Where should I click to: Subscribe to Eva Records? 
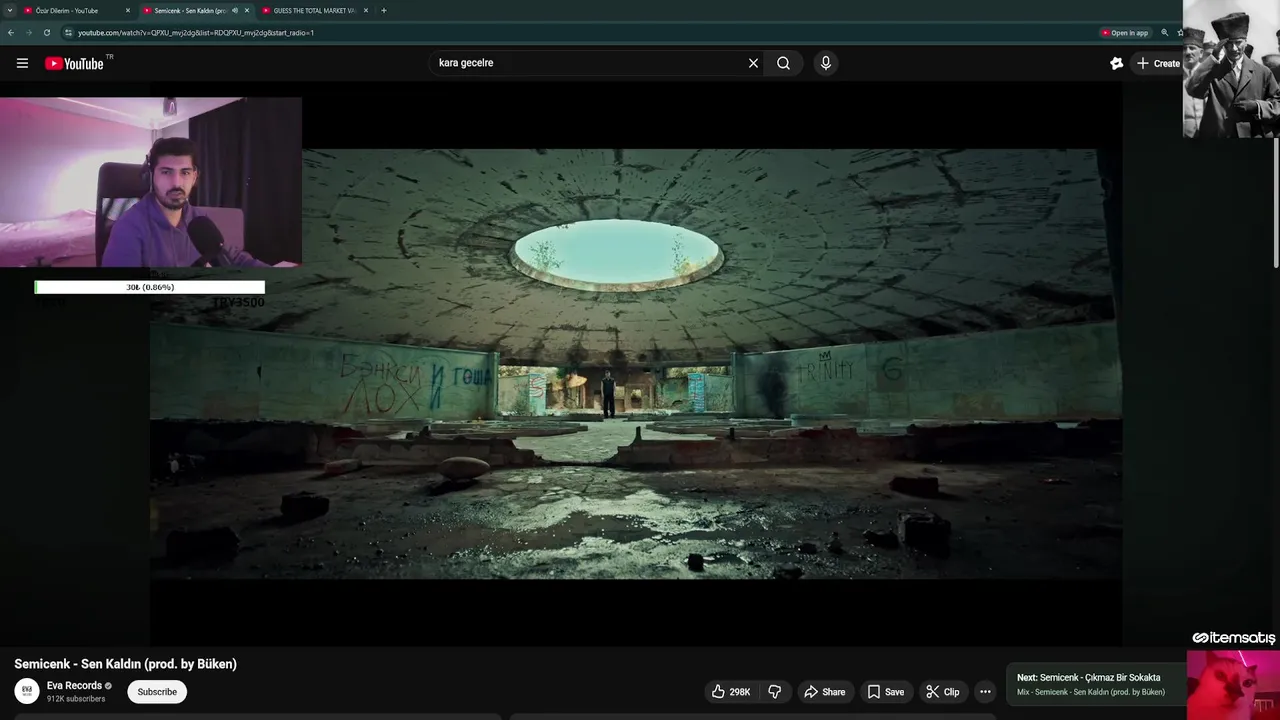[157, 692]
